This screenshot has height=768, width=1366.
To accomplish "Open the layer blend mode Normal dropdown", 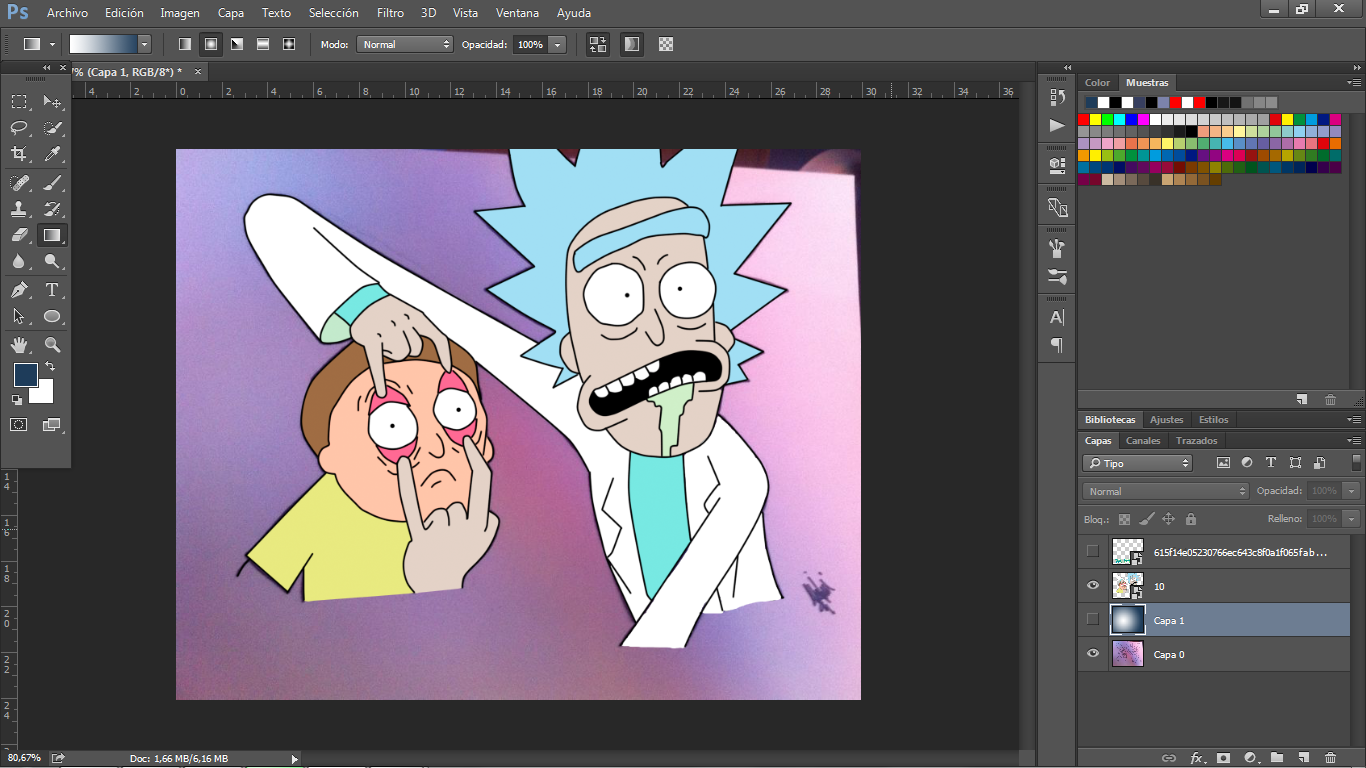I will pyautogui.click(x=1166, y=491).
